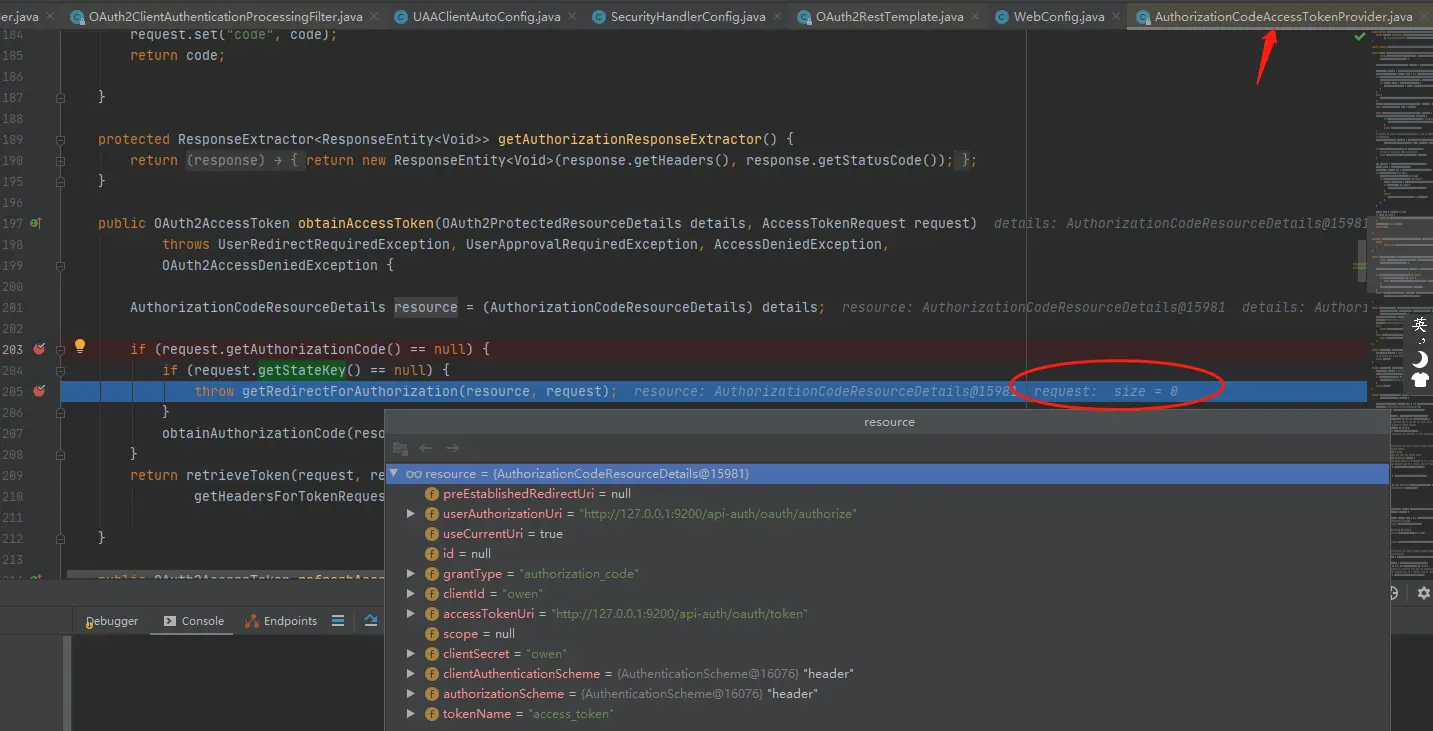The width and height of the screenshot is (1433, 731).
Task: Click the field icon beside grantType
Action: coord(432,573)
